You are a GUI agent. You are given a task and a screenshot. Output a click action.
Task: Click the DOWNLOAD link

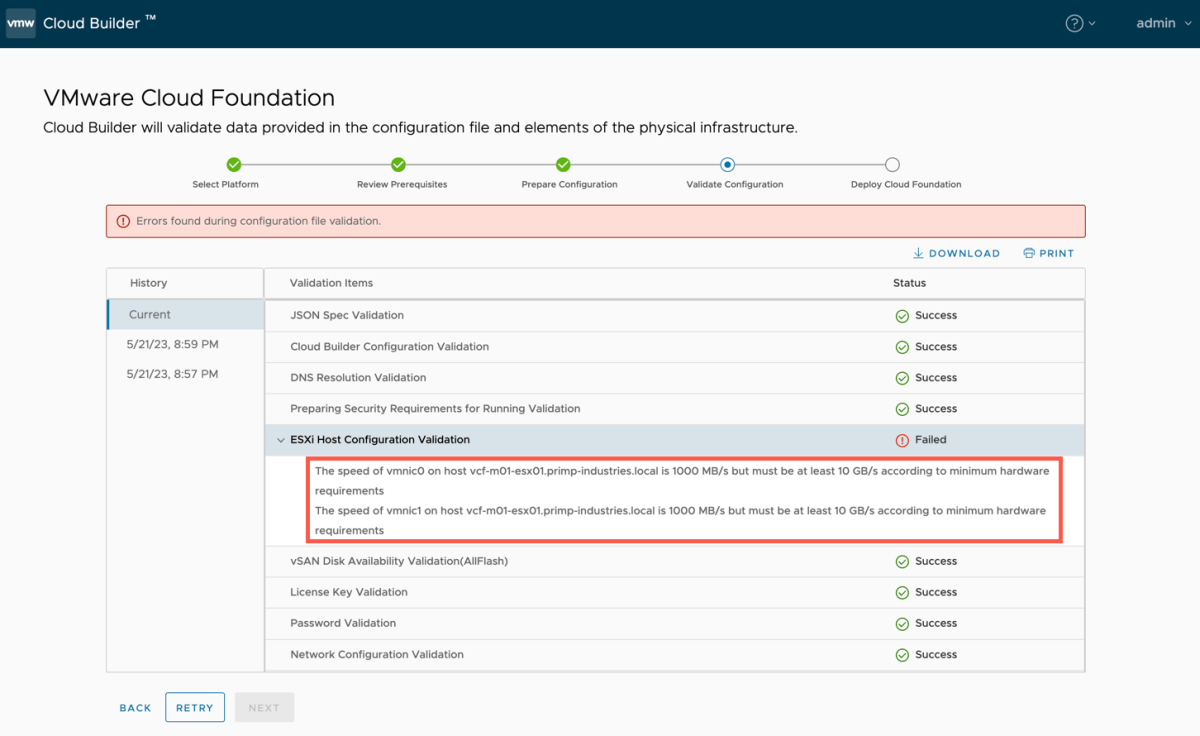pyautogui.click(x=957, y=254)
